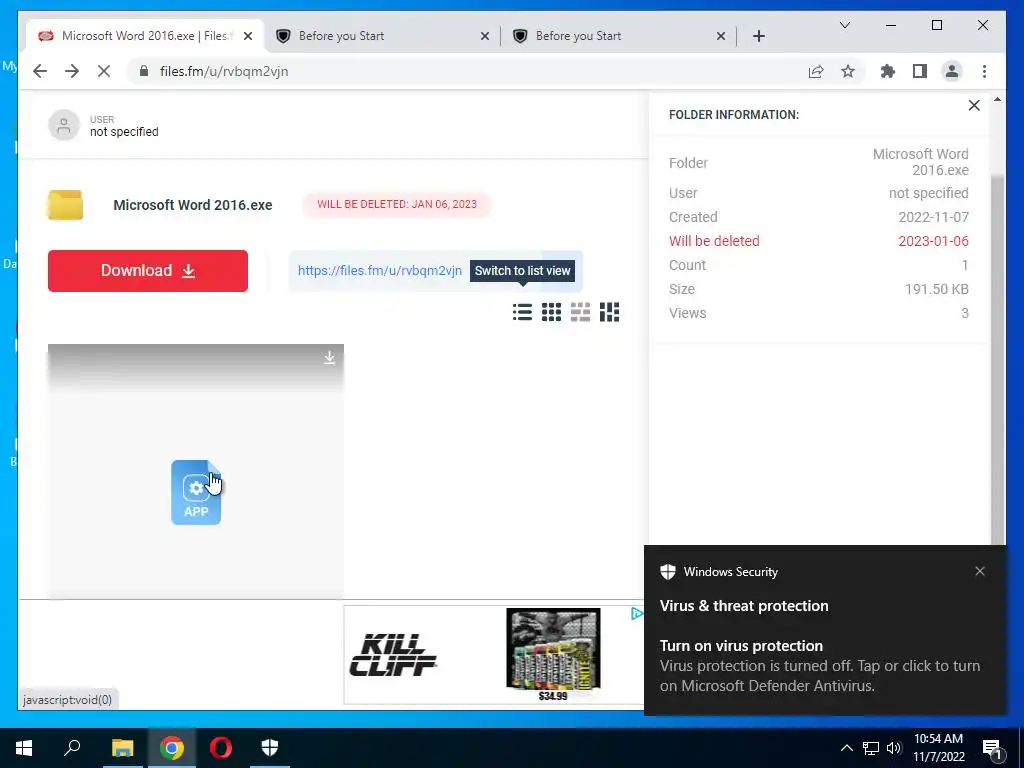The height and width of the screenshot is (768, 1024).
Task: Click the volume tray icon
Action: (x=894, y=748)
